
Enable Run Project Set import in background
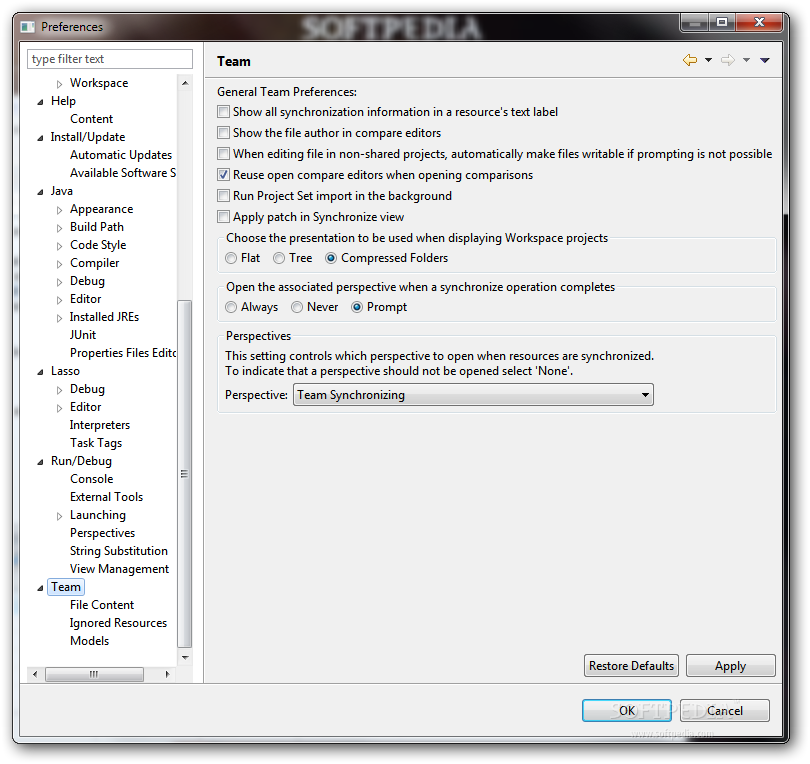point(223,196)
